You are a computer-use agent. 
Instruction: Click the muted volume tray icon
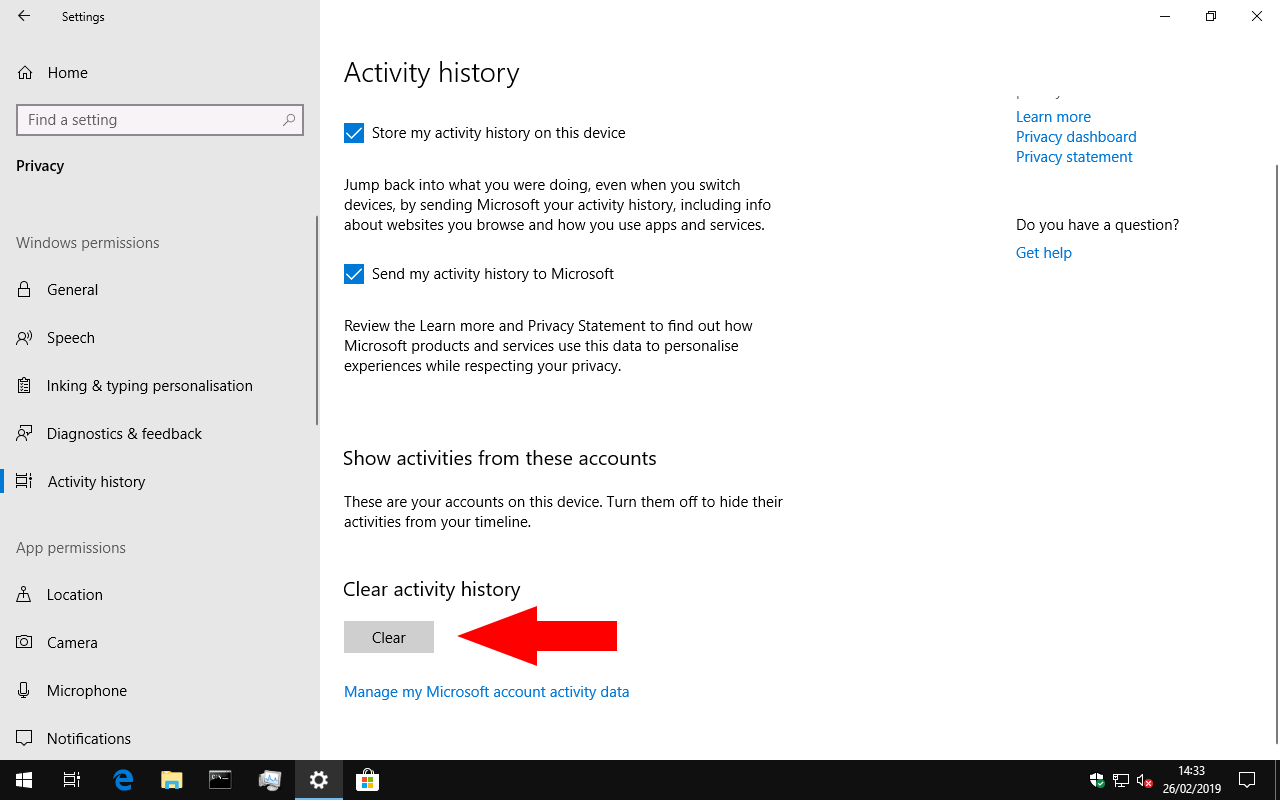pyautogui.click(x=1145, y=780)
